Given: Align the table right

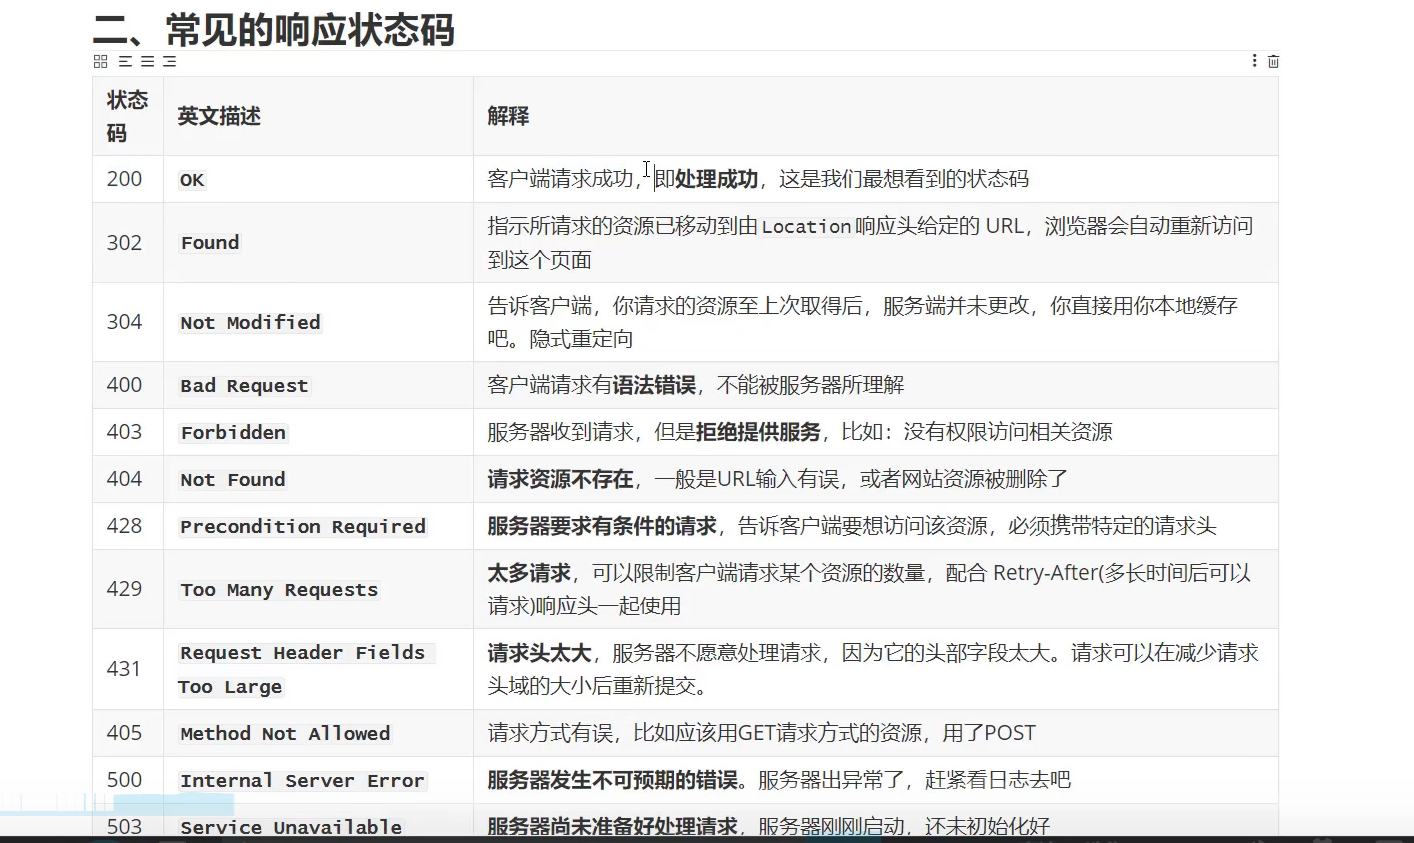Looking at the screenshot, I should 170,61.
